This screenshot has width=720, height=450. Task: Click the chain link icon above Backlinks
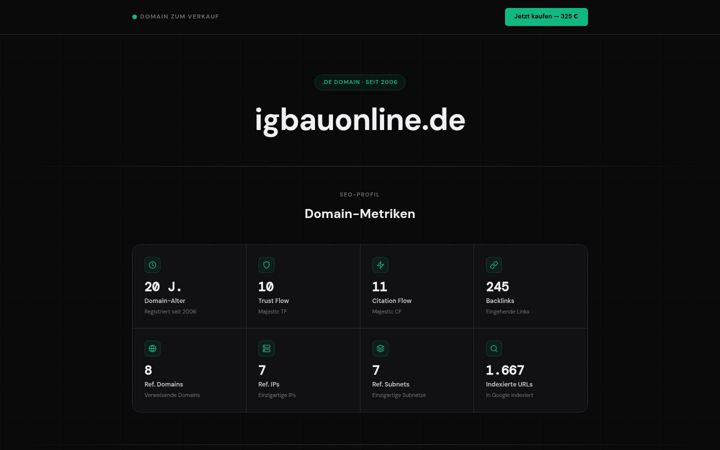pos(494,265)
